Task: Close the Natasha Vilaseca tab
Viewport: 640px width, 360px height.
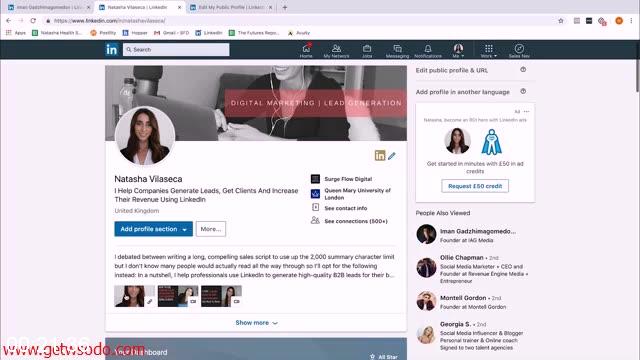Action: 180,7
